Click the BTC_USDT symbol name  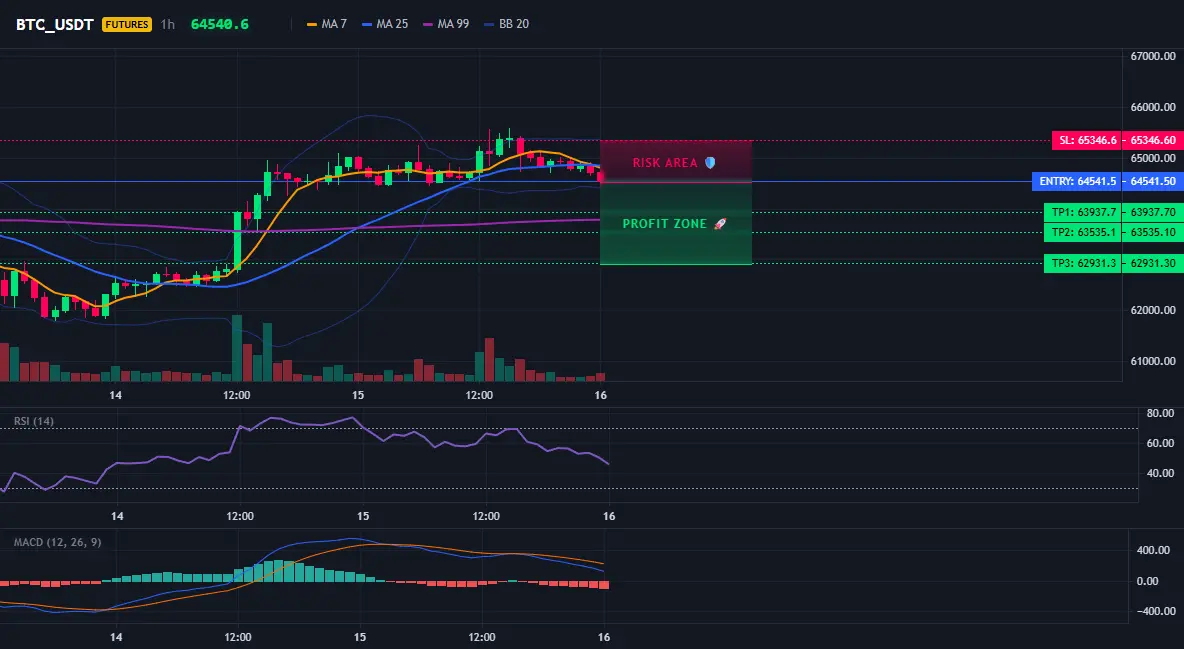[x=54, y=24]
